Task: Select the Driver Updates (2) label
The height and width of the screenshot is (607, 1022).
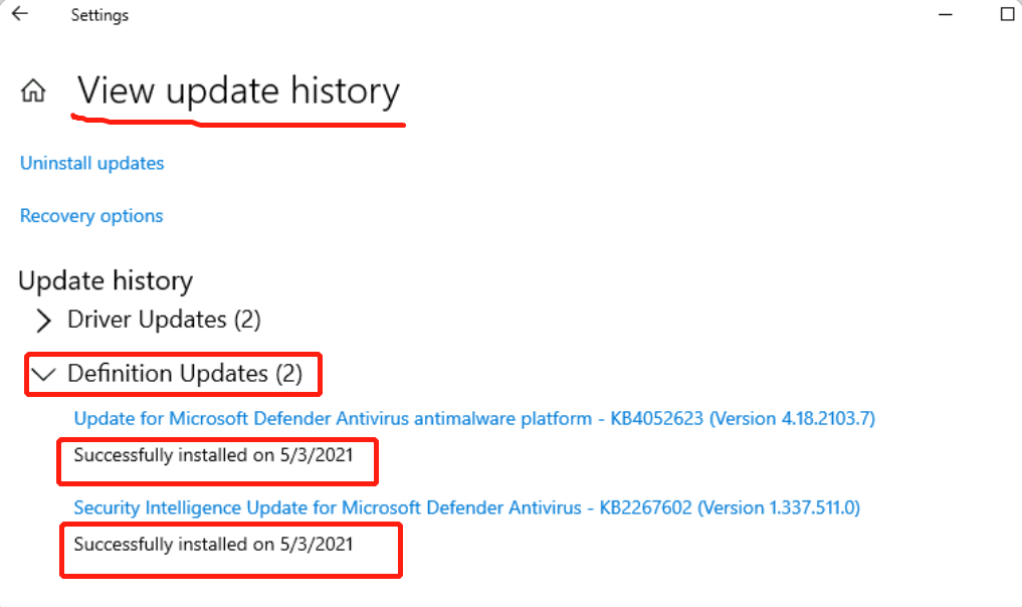Action: click(164, 319)
